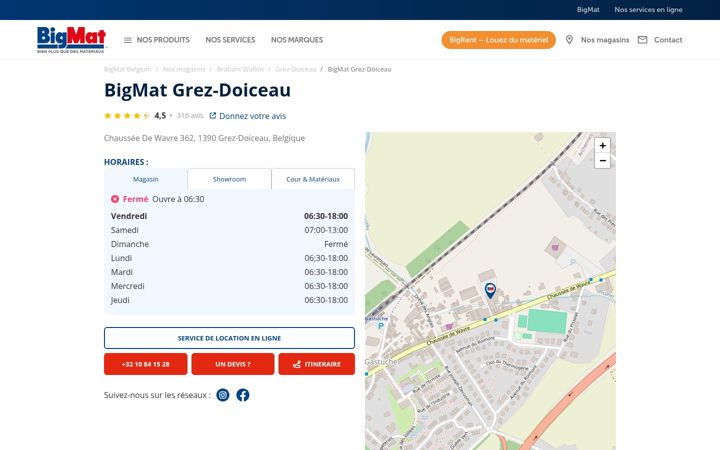Click the Mercredi hours row

click(x=229, y=286)
